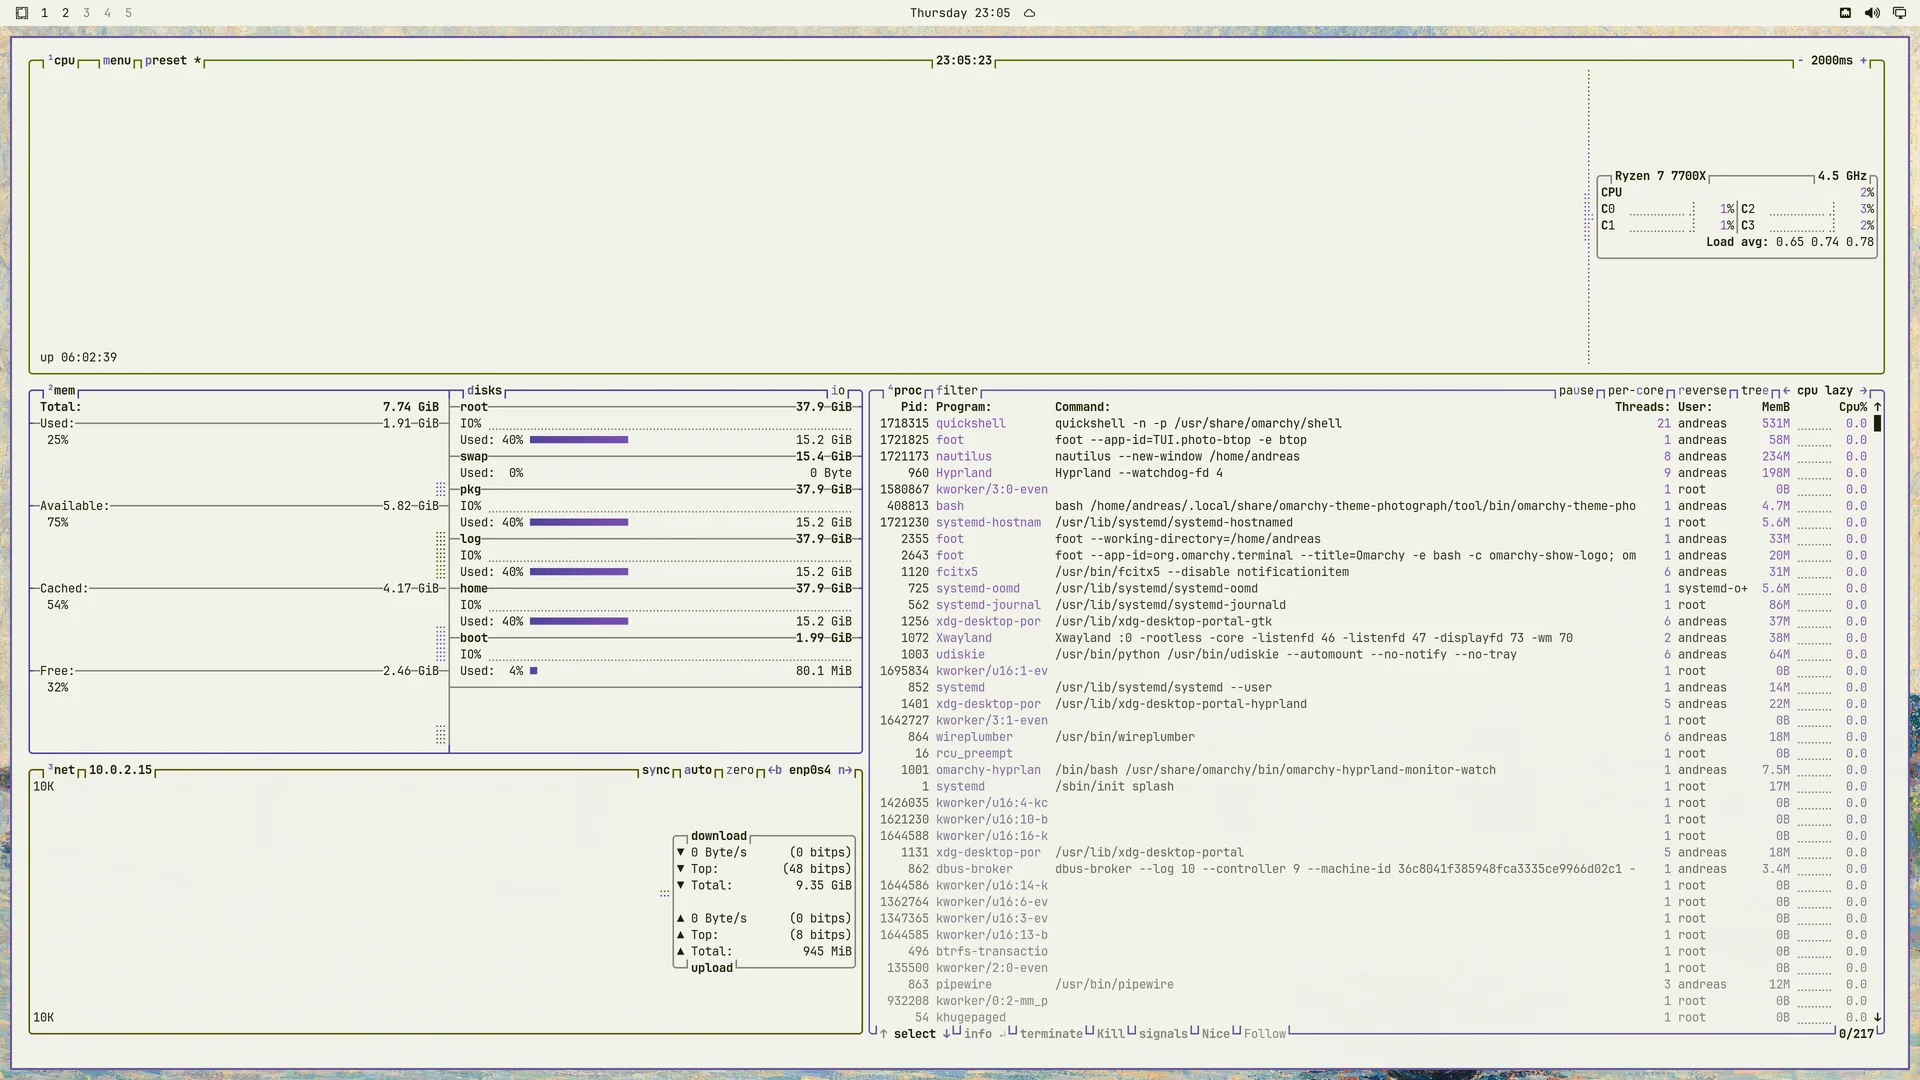The height and width of the screenshot is (1080, 1920).
Task: Open the btop menu
Action: [117, 61]
